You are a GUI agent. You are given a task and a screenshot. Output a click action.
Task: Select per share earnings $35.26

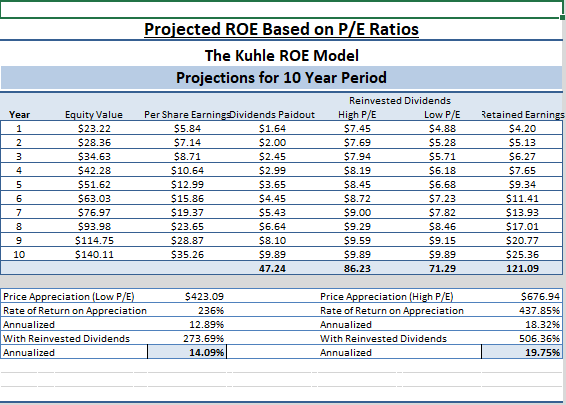coord(187,254)
